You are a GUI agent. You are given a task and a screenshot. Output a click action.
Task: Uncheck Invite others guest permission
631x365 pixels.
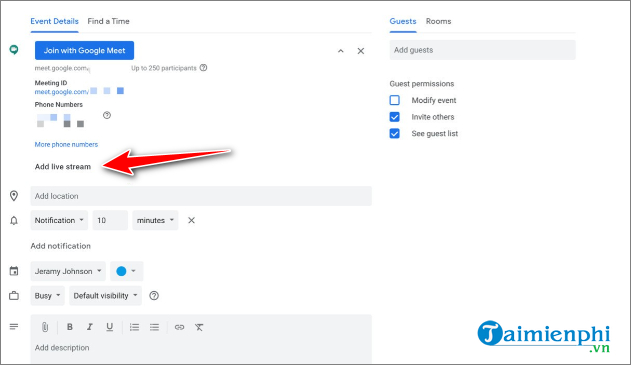point(395,117)
